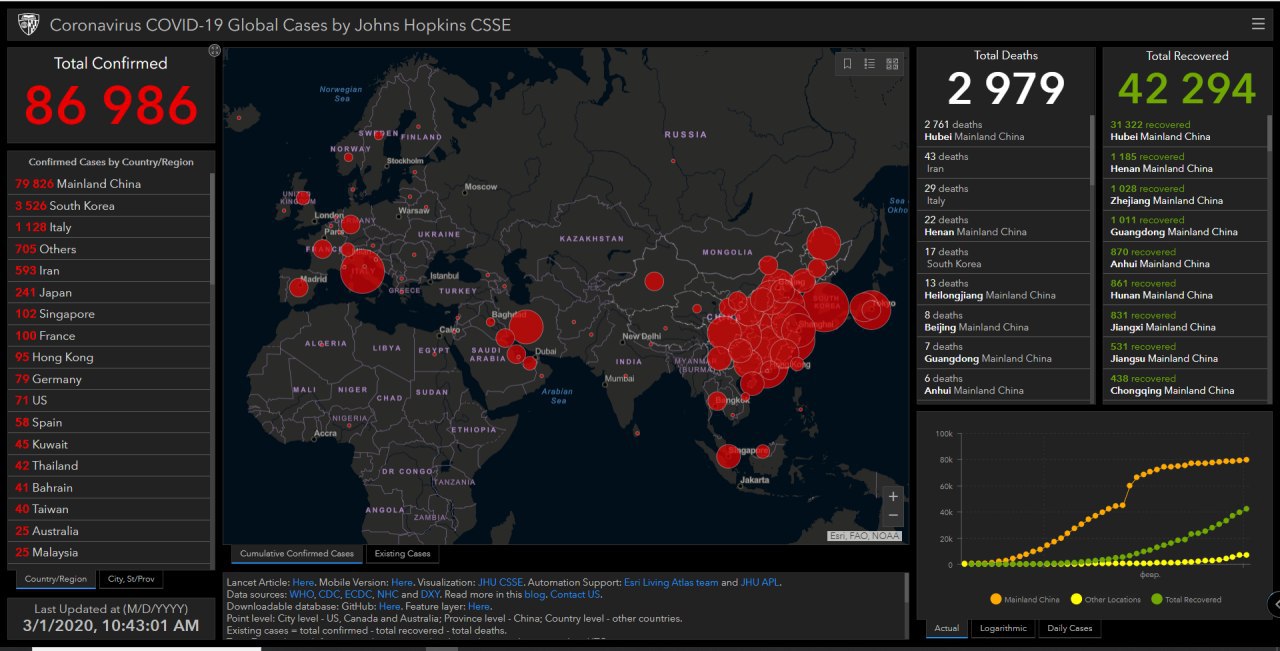Click the Johns Hopkins shield logo
Viewport: 1280px width, 651px height.
click(x=29, y=24)
